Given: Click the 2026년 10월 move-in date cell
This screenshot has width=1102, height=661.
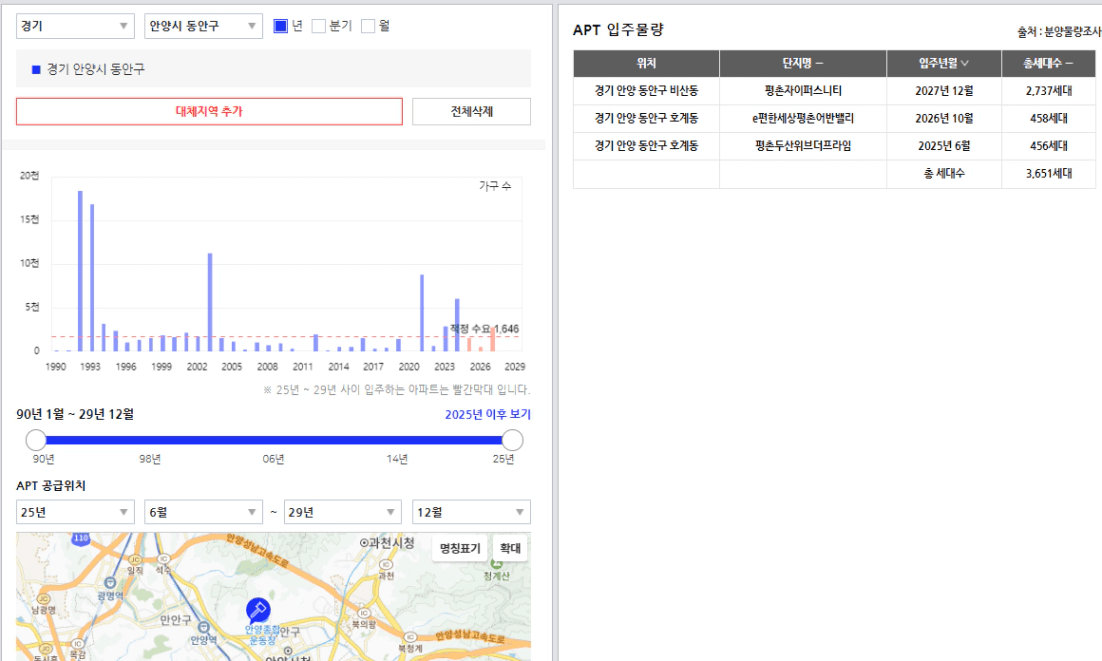Looking at the screenshot, I should click(944, 118).
